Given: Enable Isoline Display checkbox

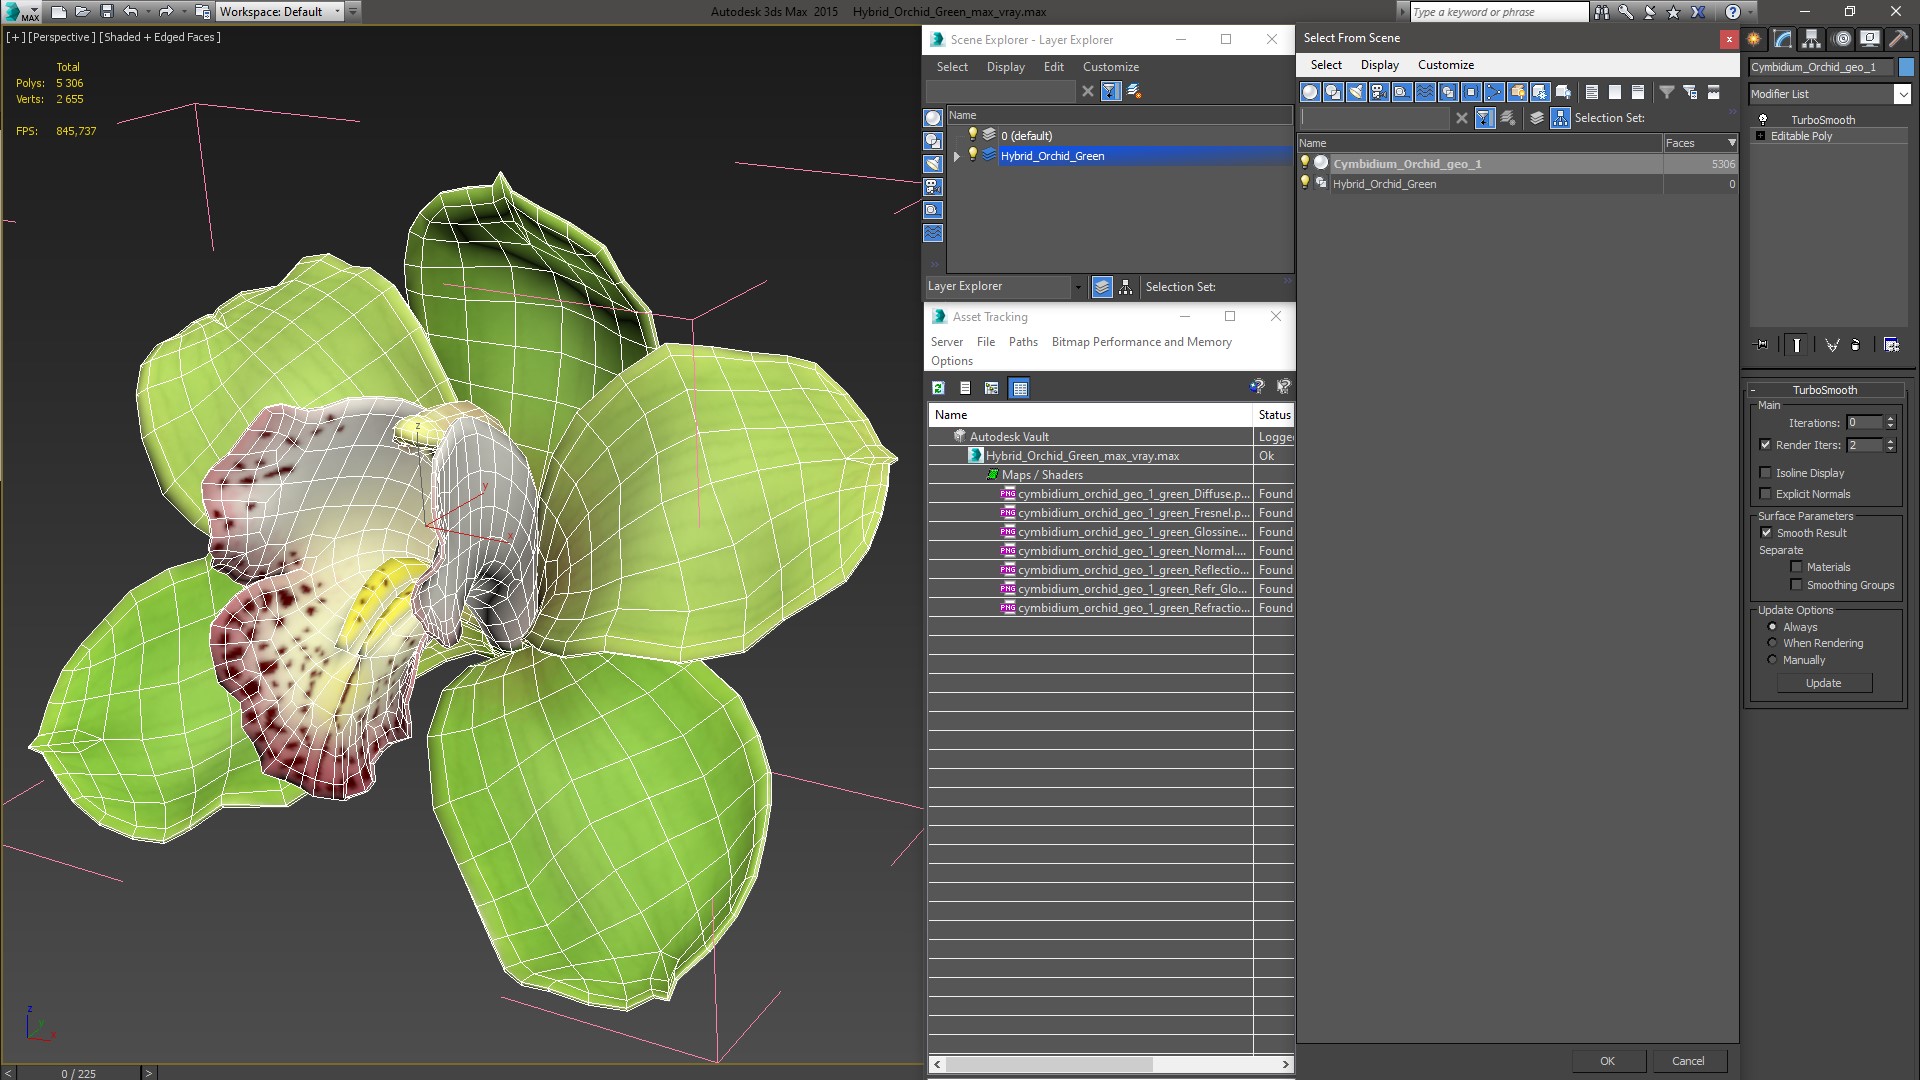Looking at the screenshot, I should coord(1766,473).
